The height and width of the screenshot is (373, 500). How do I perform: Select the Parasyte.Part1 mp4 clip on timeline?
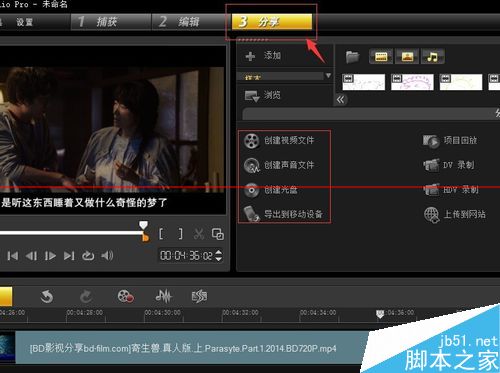[193, 348]
